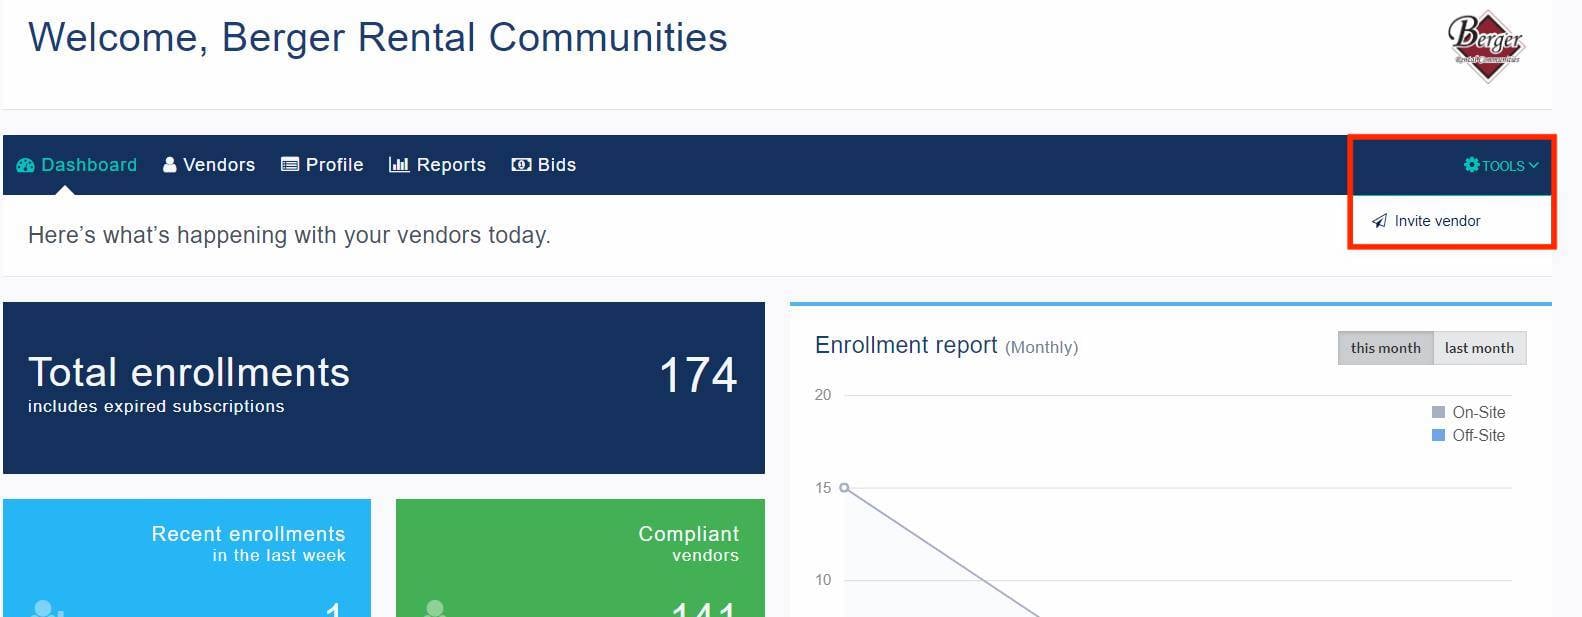Open the Reports tab label

point(451,165)
